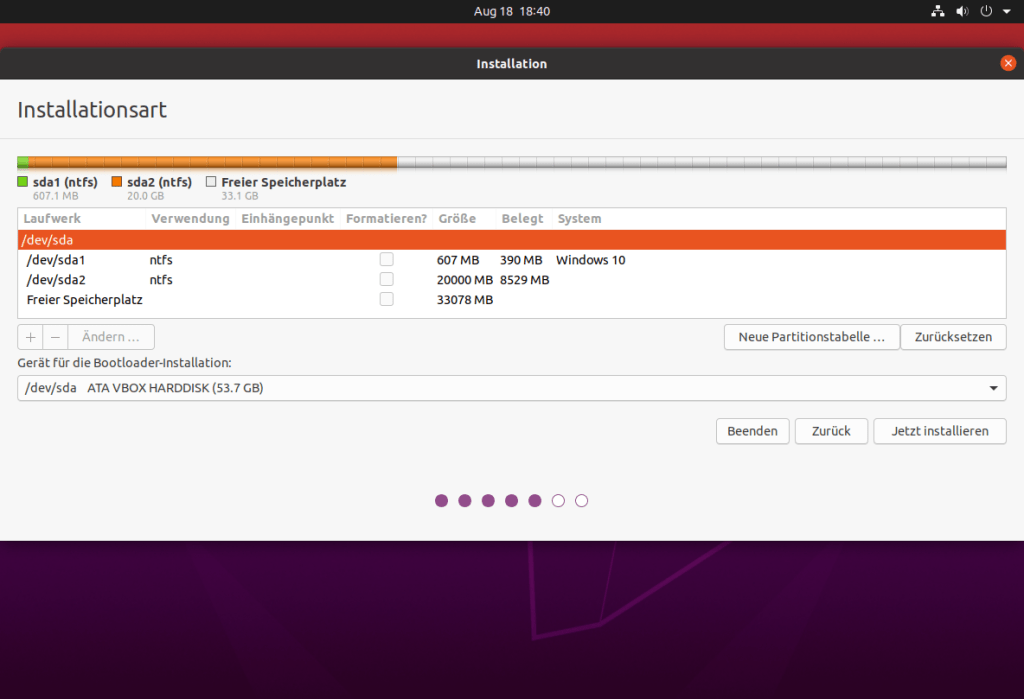Click the white free space segment in partition bar
Image resolution: width=1024 pixels, height=699 pixels.
[x=700, y=162]
